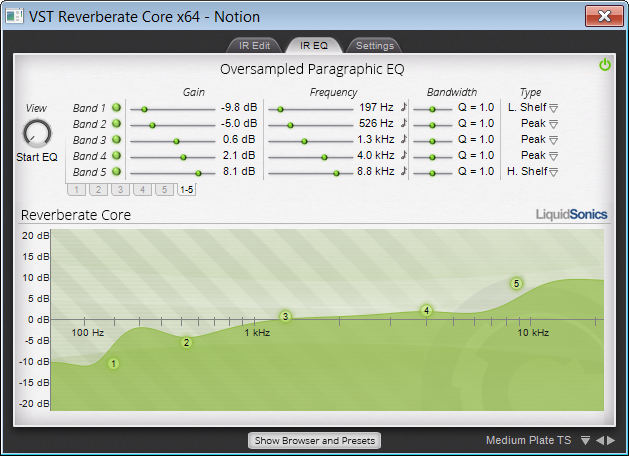Viewport: 629px width, 456px height.
Task: Click the Band 4 bandwidth slider handle
Action: point(432,157)
